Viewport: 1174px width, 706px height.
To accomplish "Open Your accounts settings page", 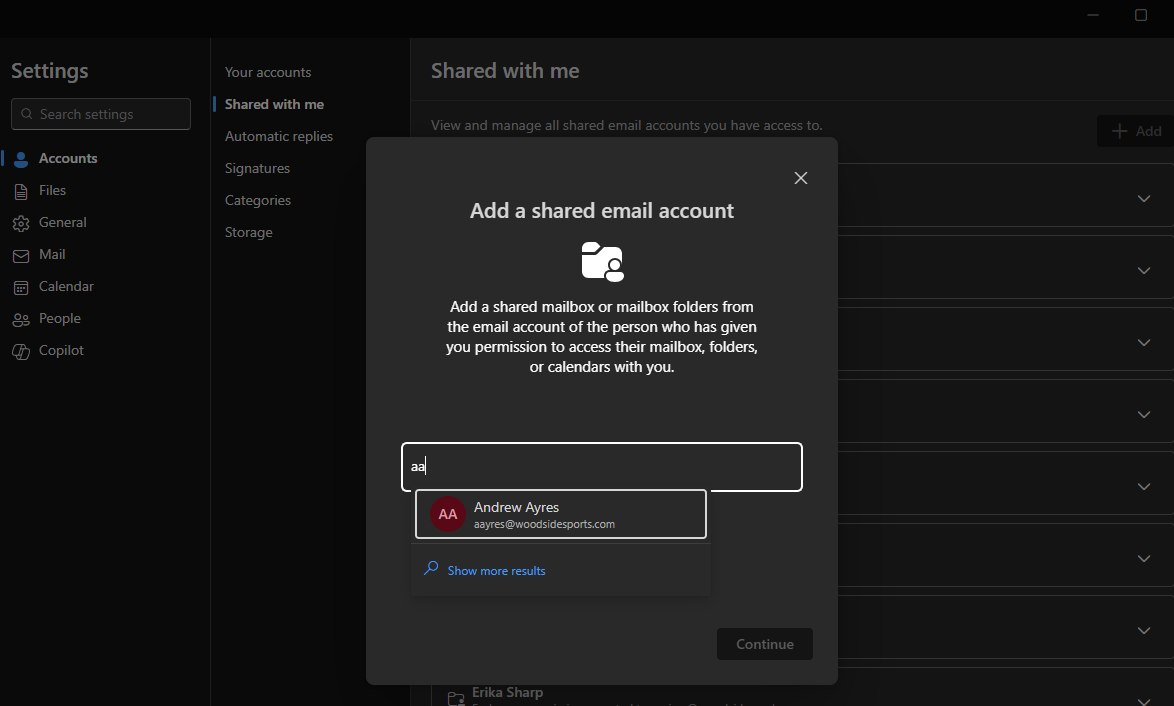I will (267, 72).
